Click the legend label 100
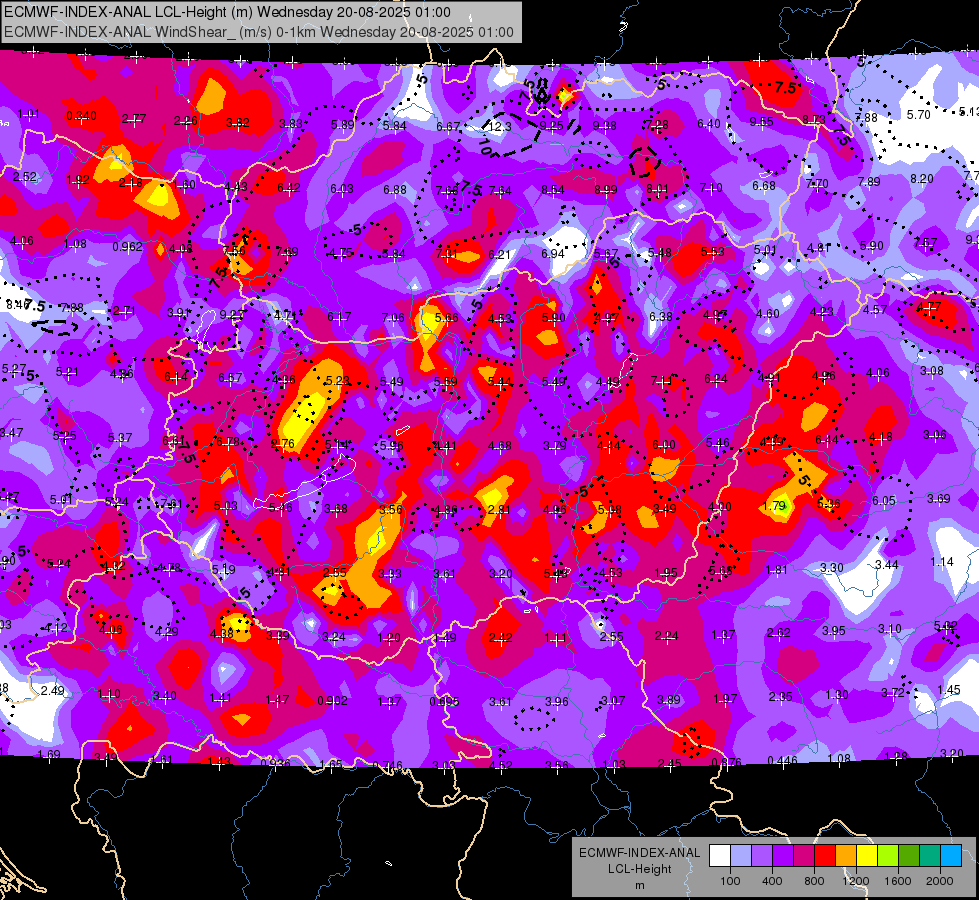Screen dimensions: 979x900 [730, 881]
